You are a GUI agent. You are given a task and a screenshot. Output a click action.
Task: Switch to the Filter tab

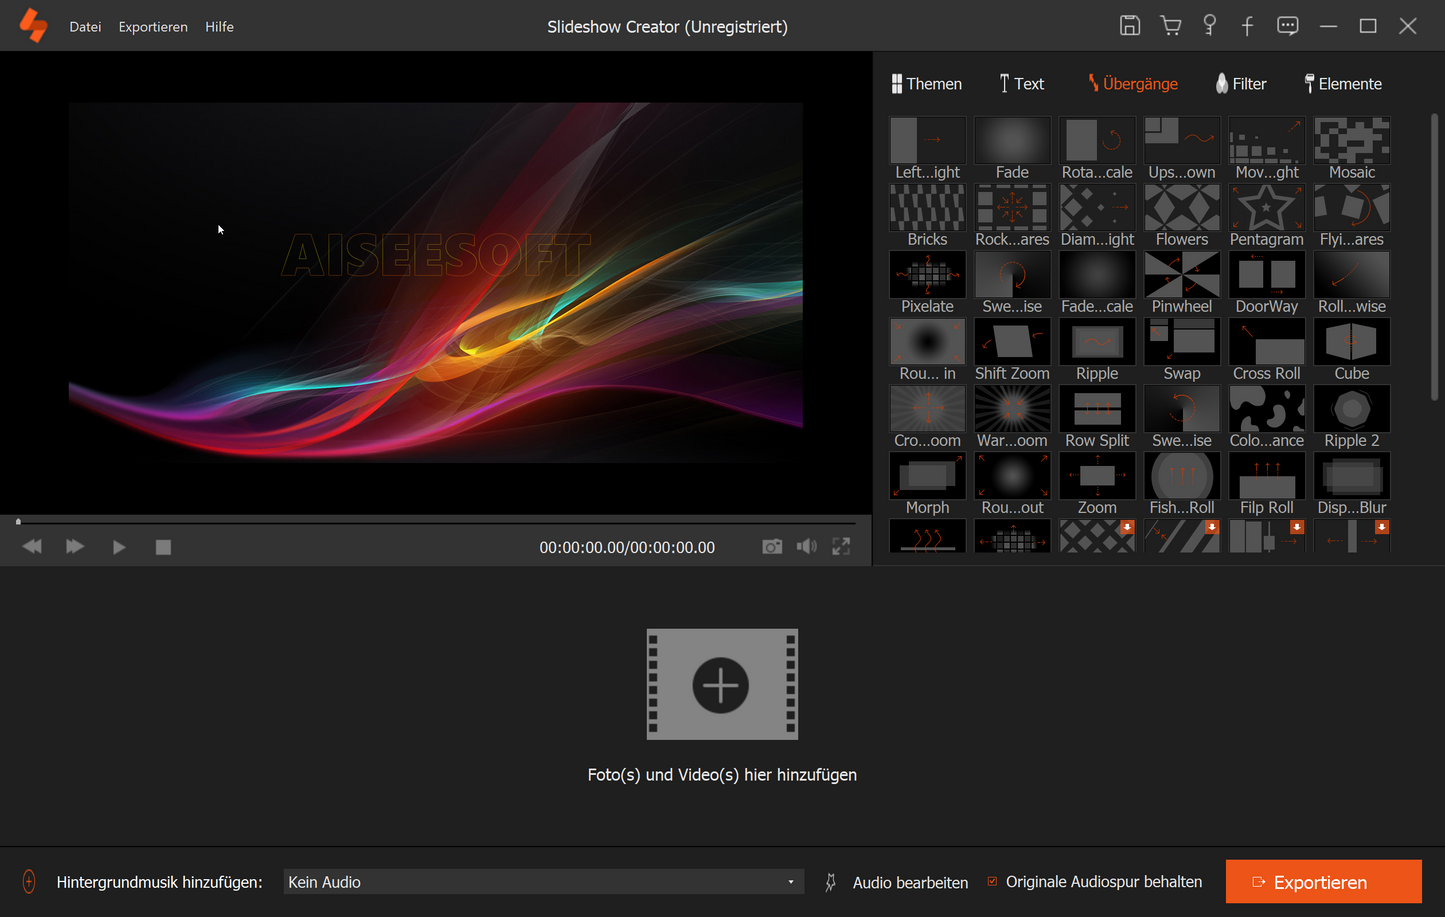1241,84
